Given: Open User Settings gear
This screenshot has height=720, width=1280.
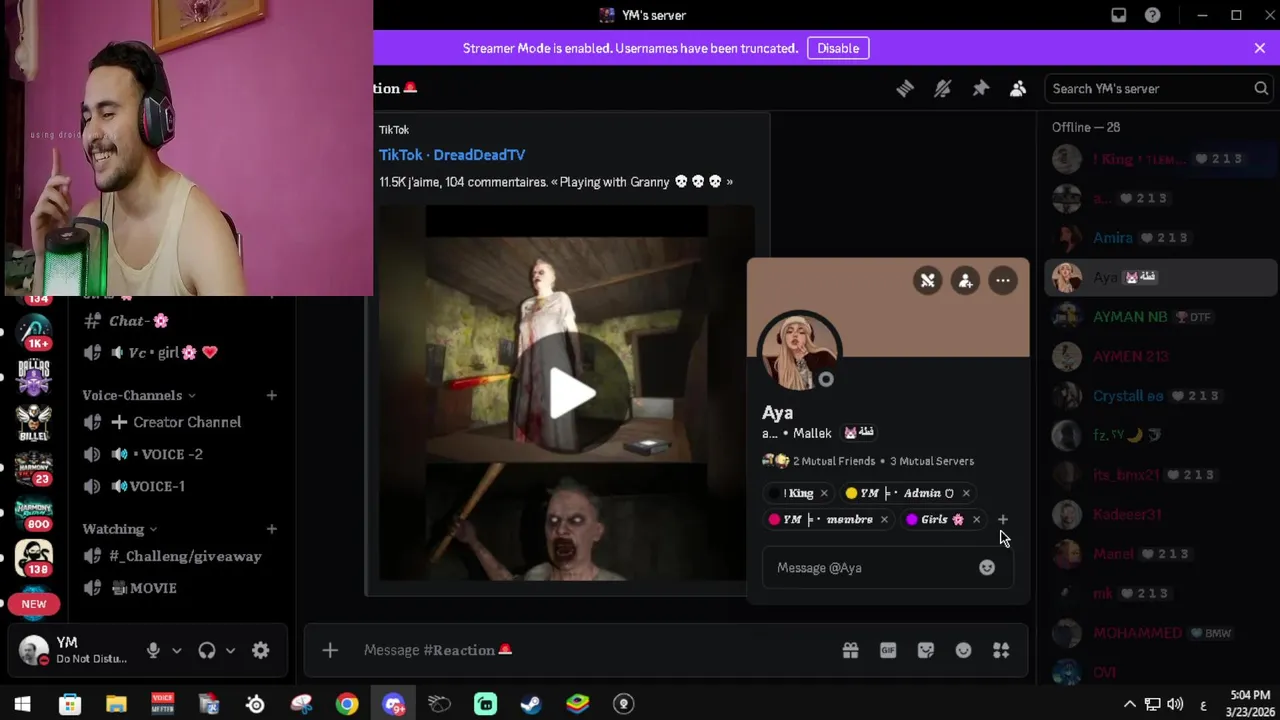Looking at the screenshot, I should (x=260, y=650).
